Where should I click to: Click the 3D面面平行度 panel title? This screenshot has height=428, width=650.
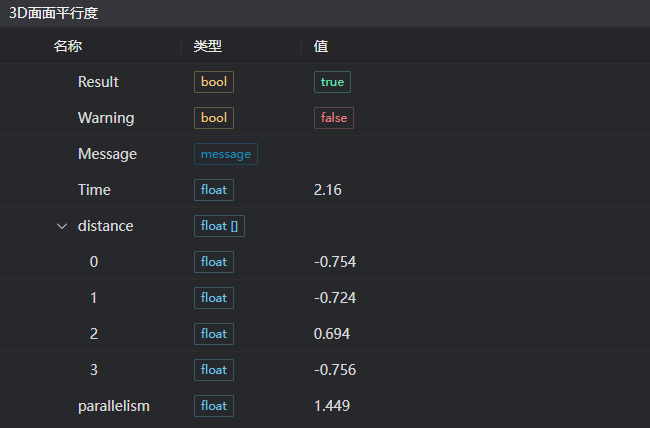pos(53,14)
